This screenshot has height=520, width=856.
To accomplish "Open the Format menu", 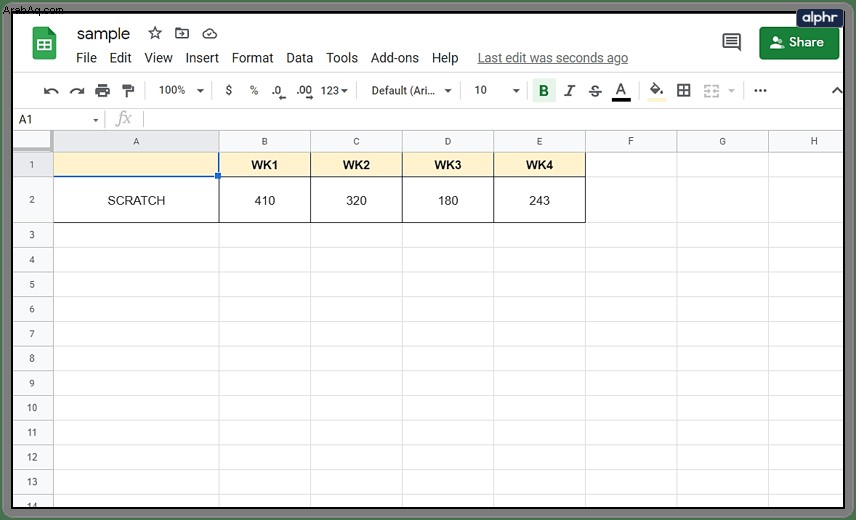I will (x=252, y=58).
